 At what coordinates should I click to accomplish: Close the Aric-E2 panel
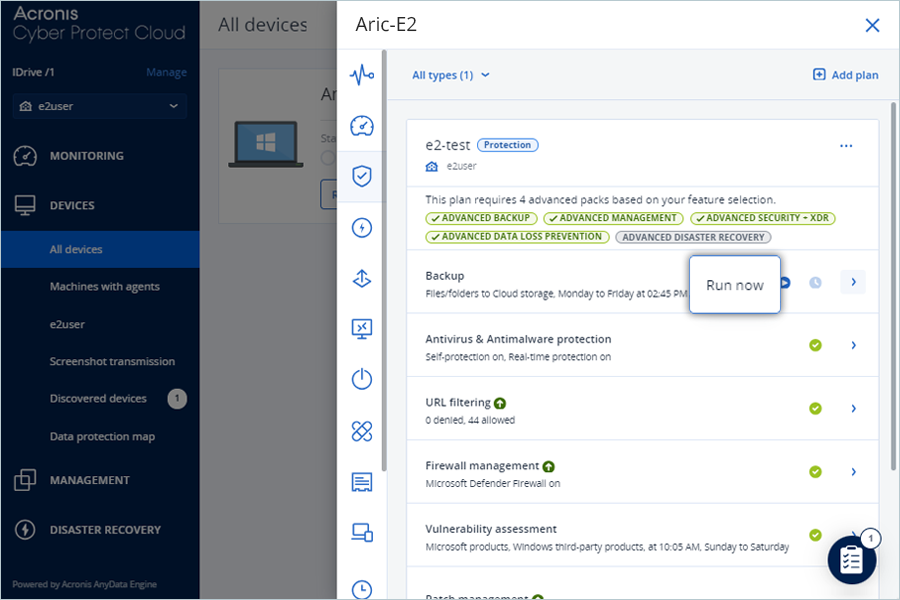pos(872,25)
